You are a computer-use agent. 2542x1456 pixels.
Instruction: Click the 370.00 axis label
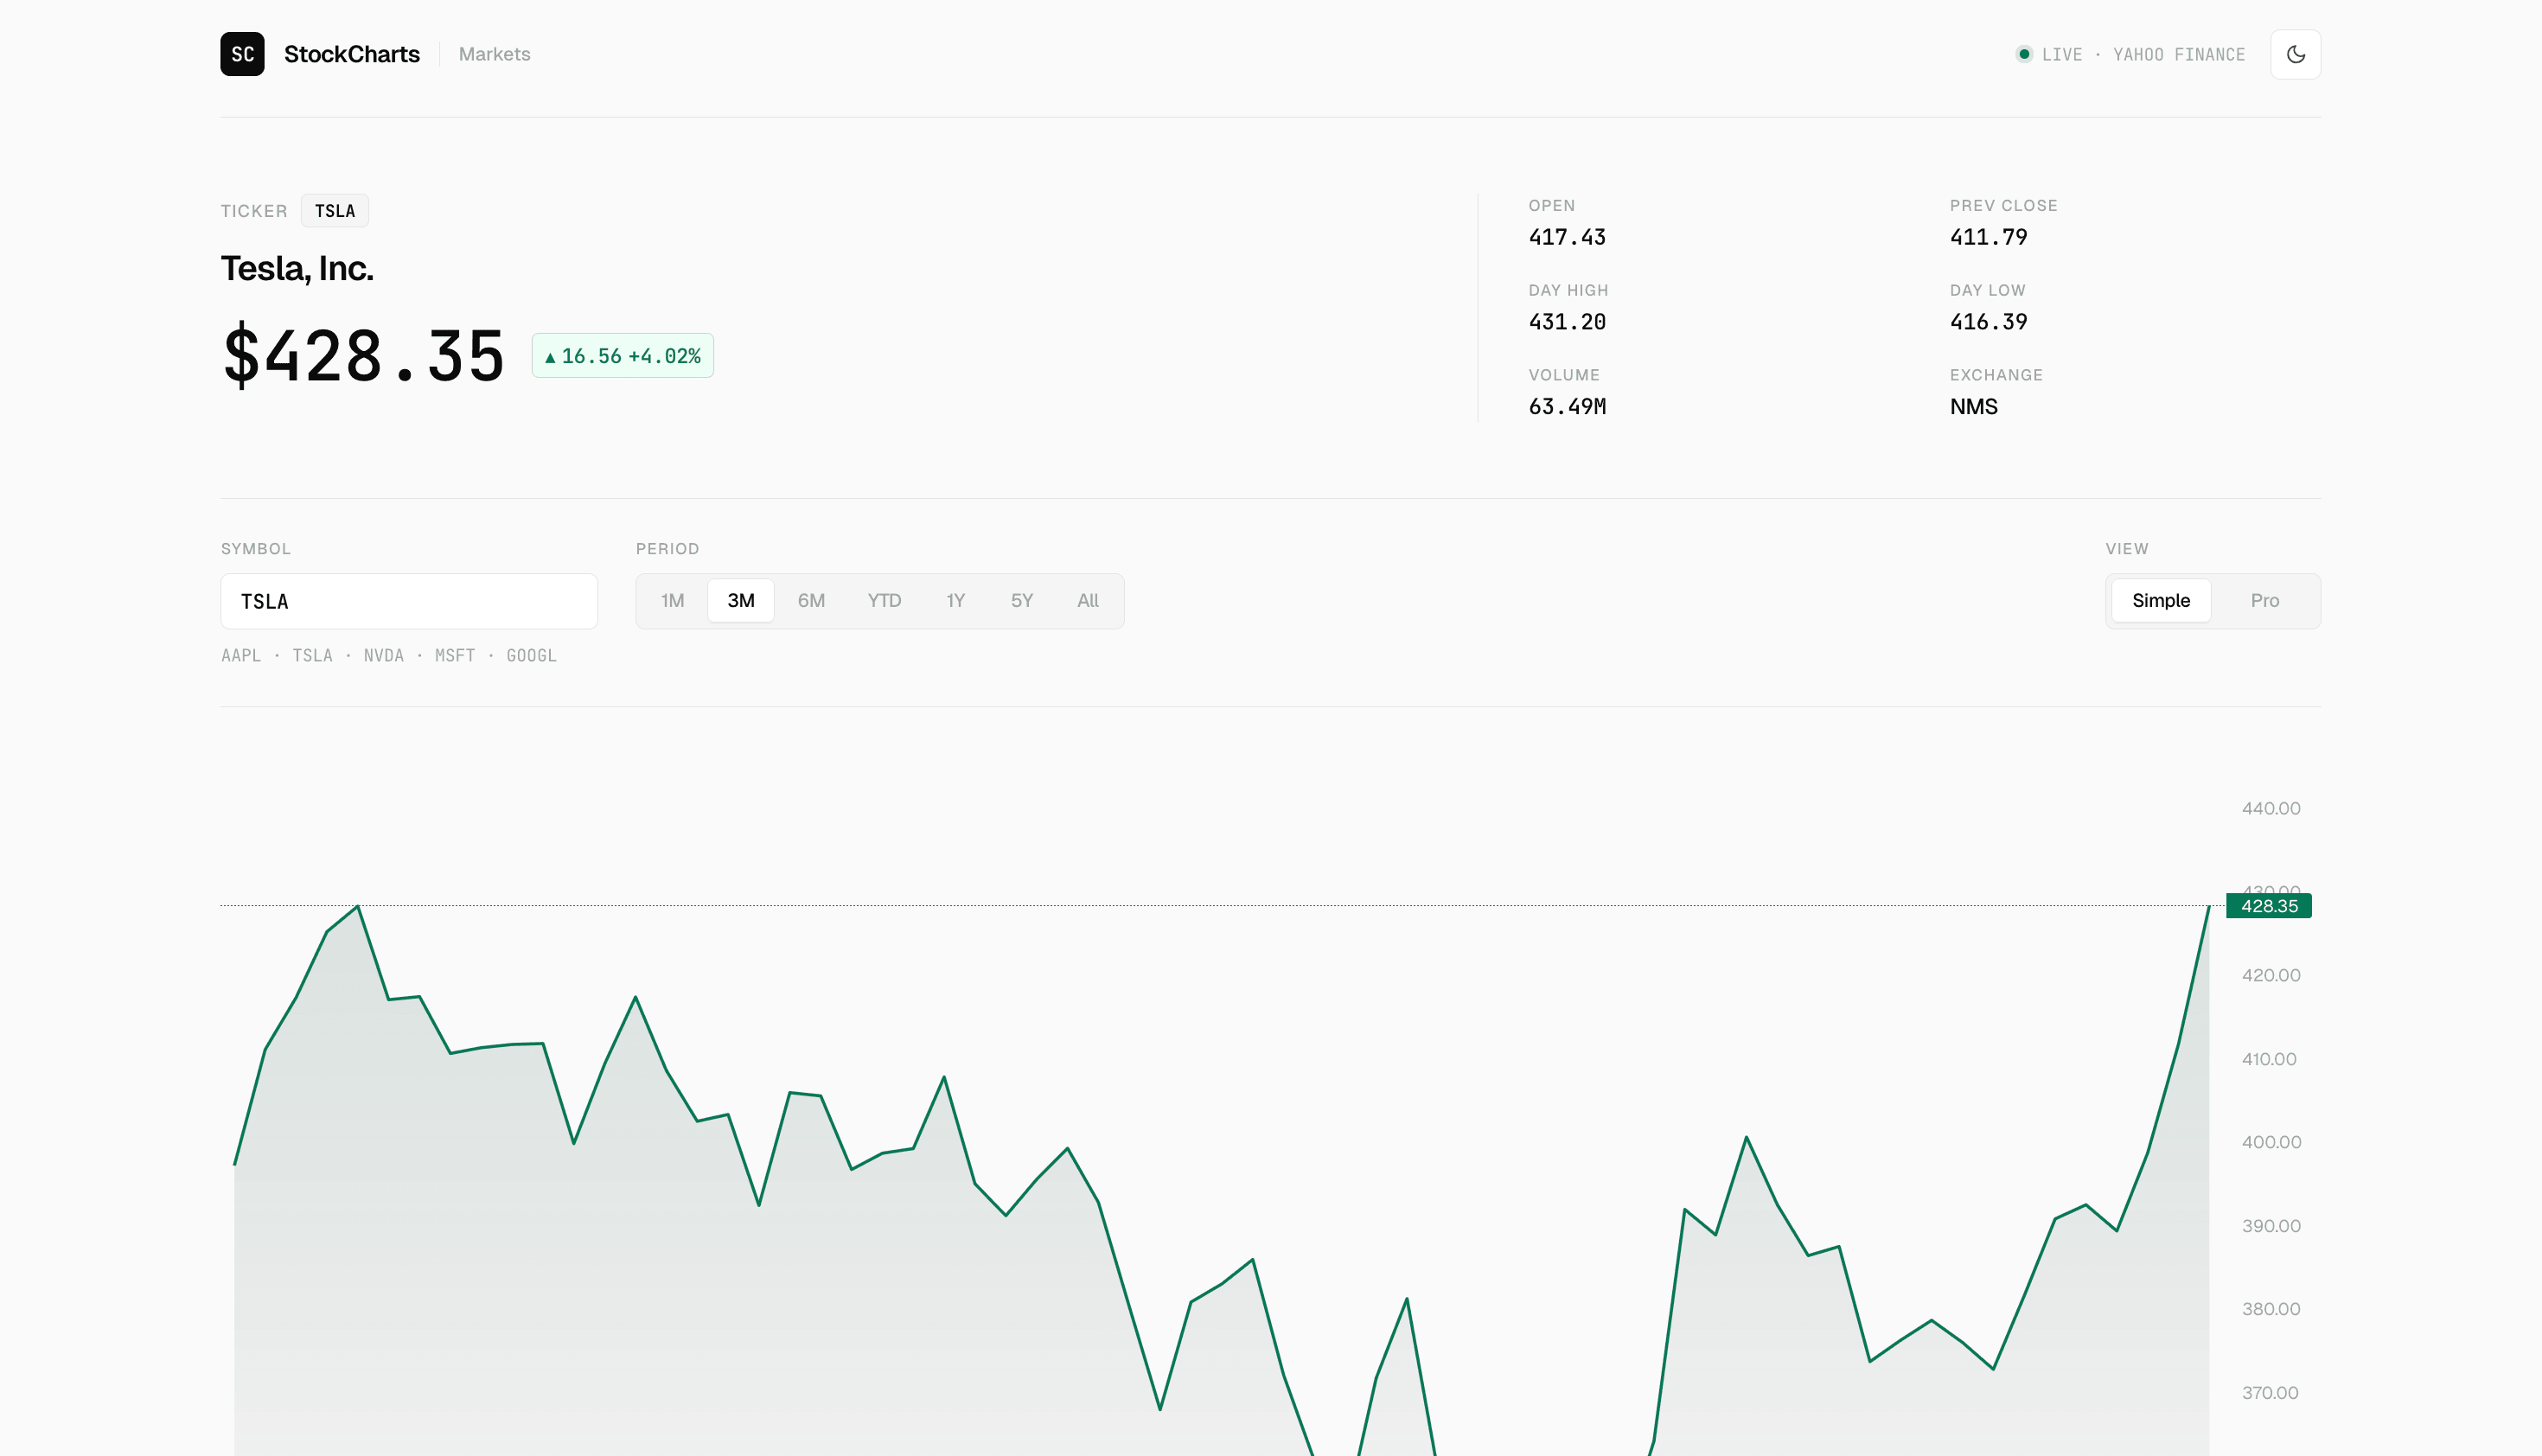tap(2269, 1393)
